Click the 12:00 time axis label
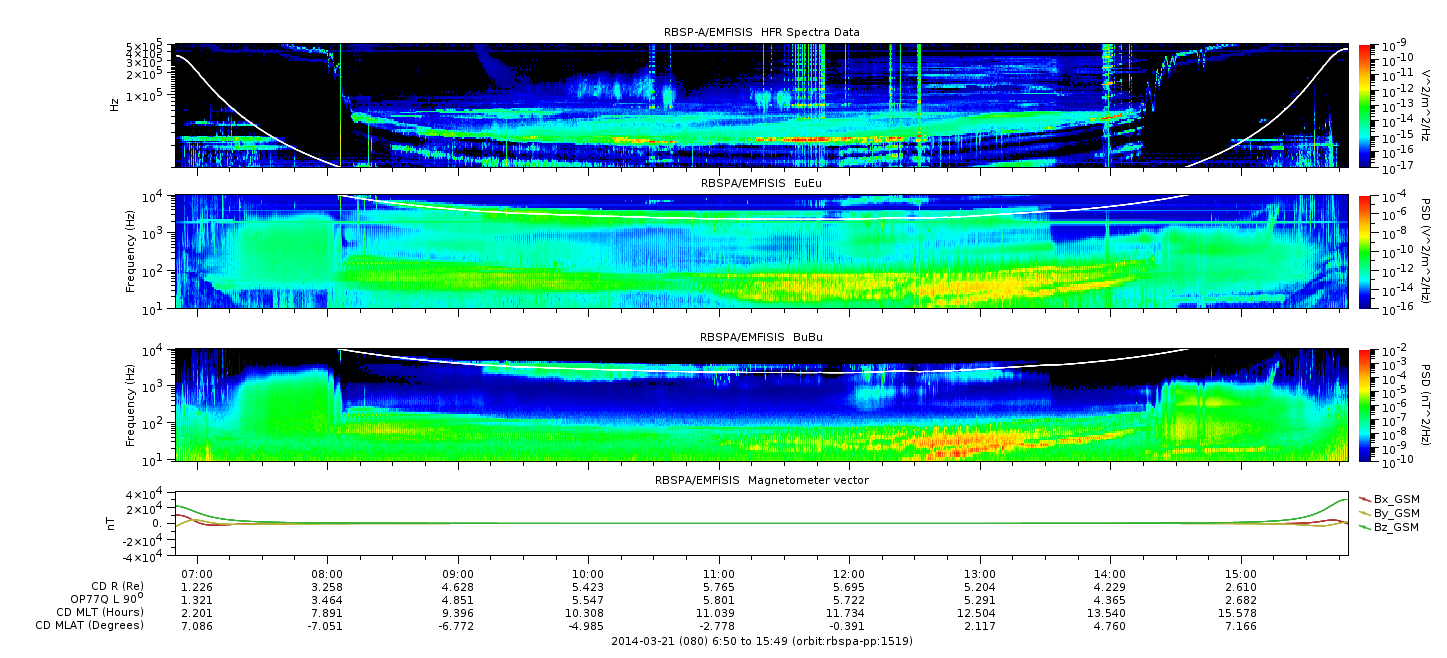 (x=849, y=574)
